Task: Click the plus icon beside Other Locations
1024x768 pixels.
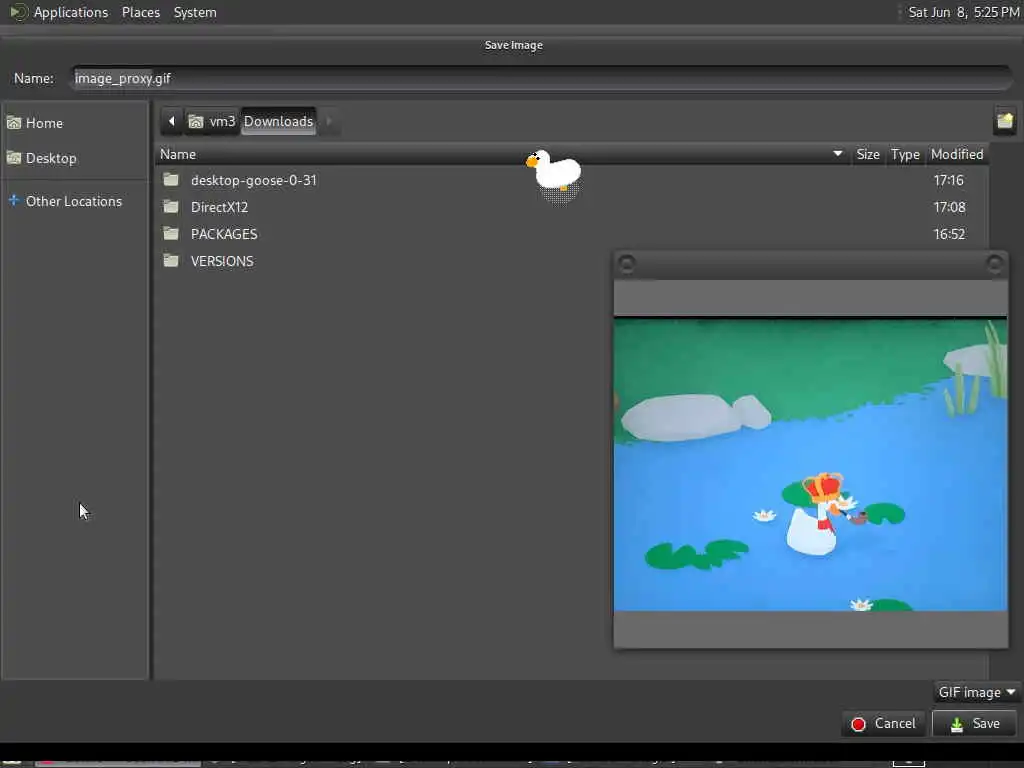Action: 14,200
